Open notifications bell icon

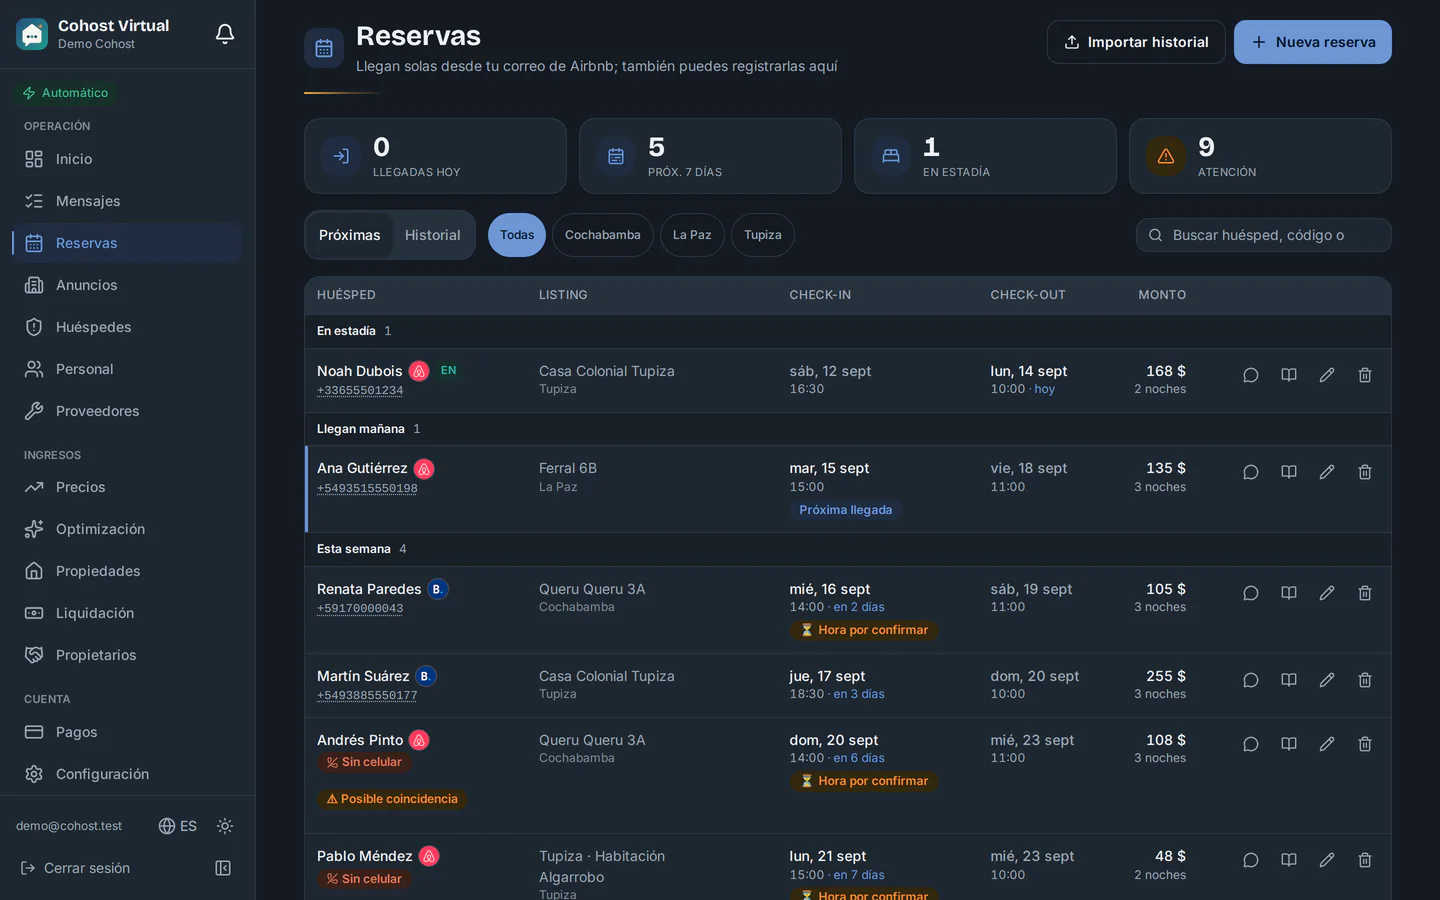225,34
